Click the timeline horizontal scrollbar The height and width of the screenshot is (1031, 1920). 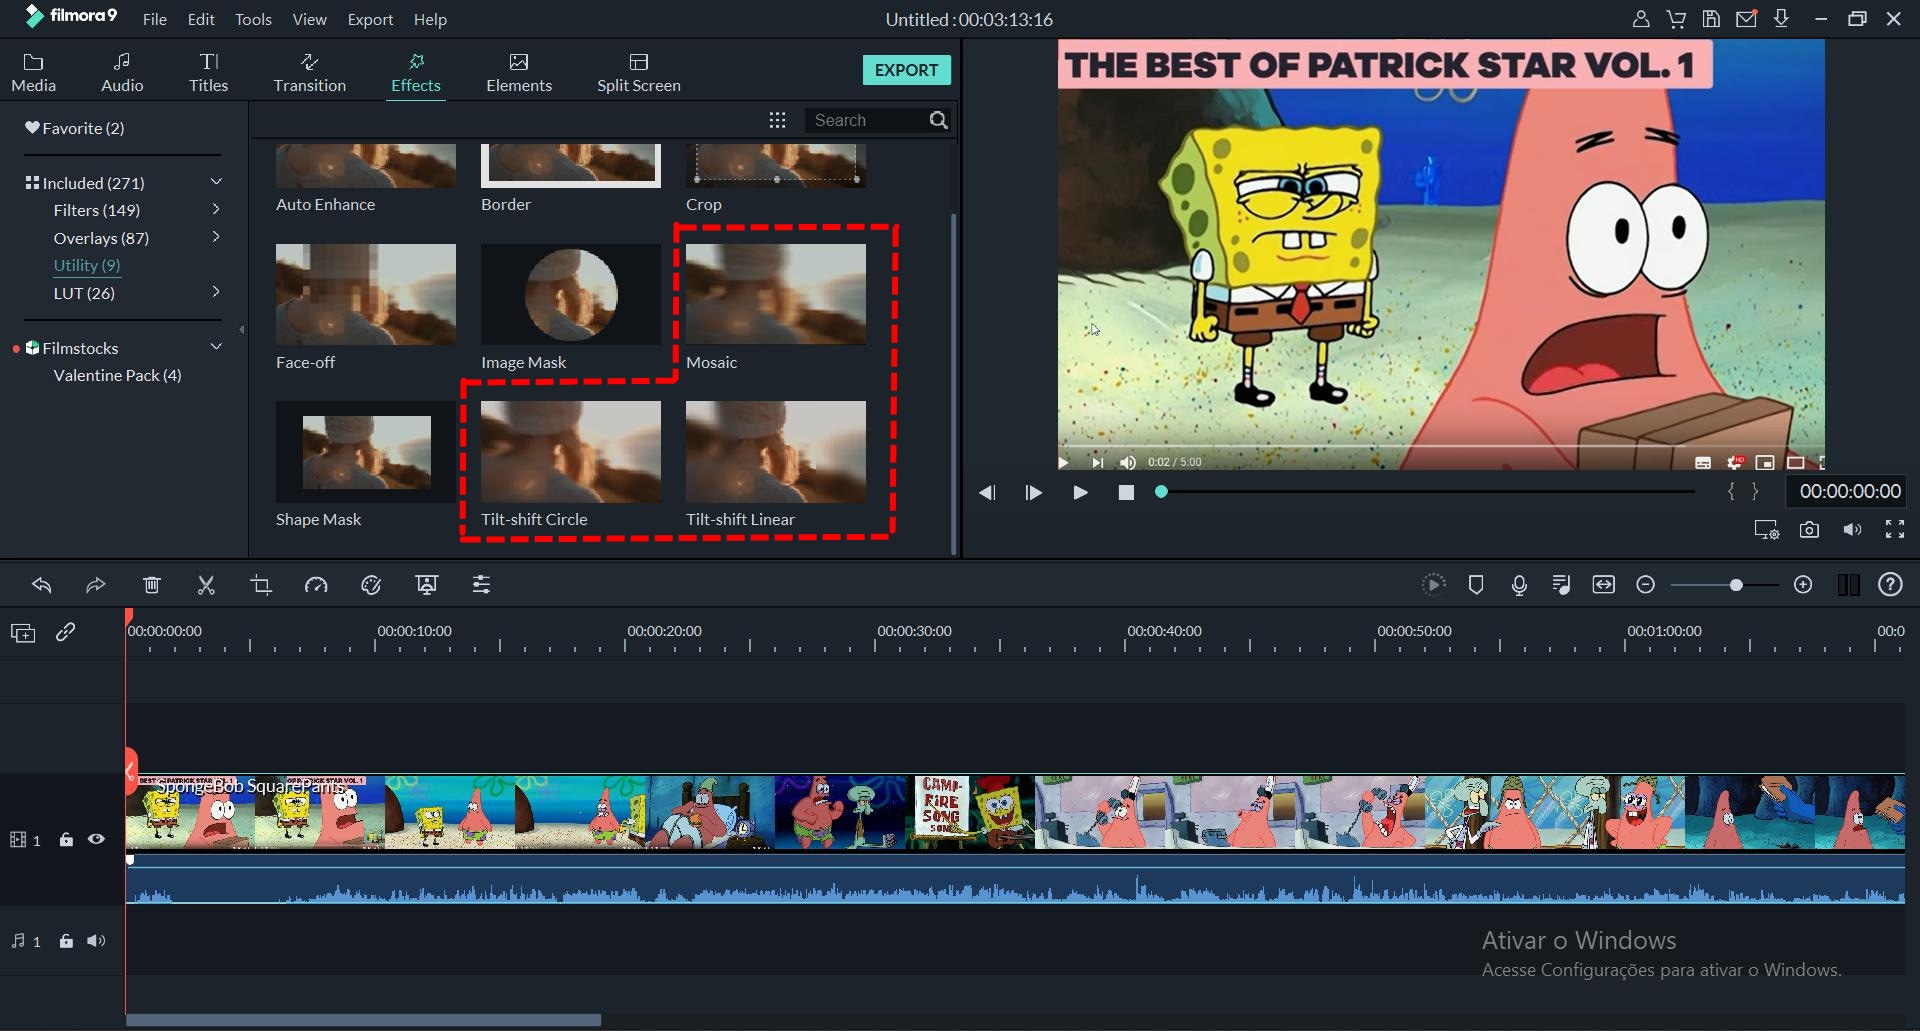tap(364, 1020)
